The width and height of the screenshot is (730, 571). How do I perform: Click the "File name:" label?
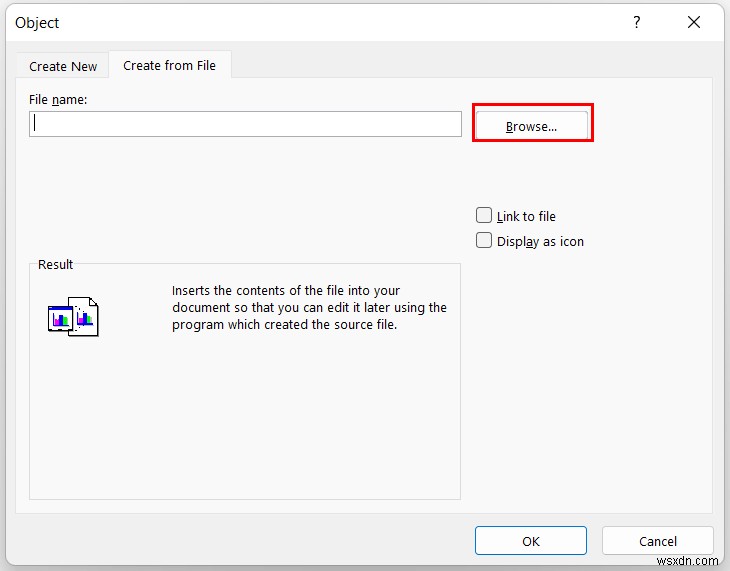59,98
